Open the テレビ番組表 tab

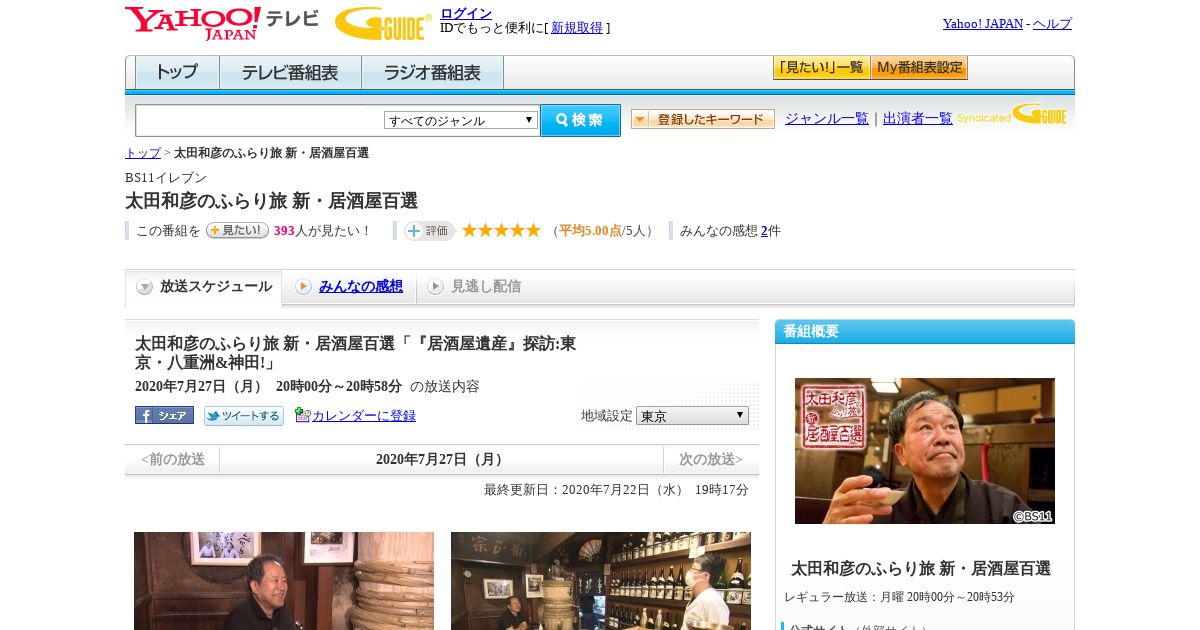click(x=290, y=73)
